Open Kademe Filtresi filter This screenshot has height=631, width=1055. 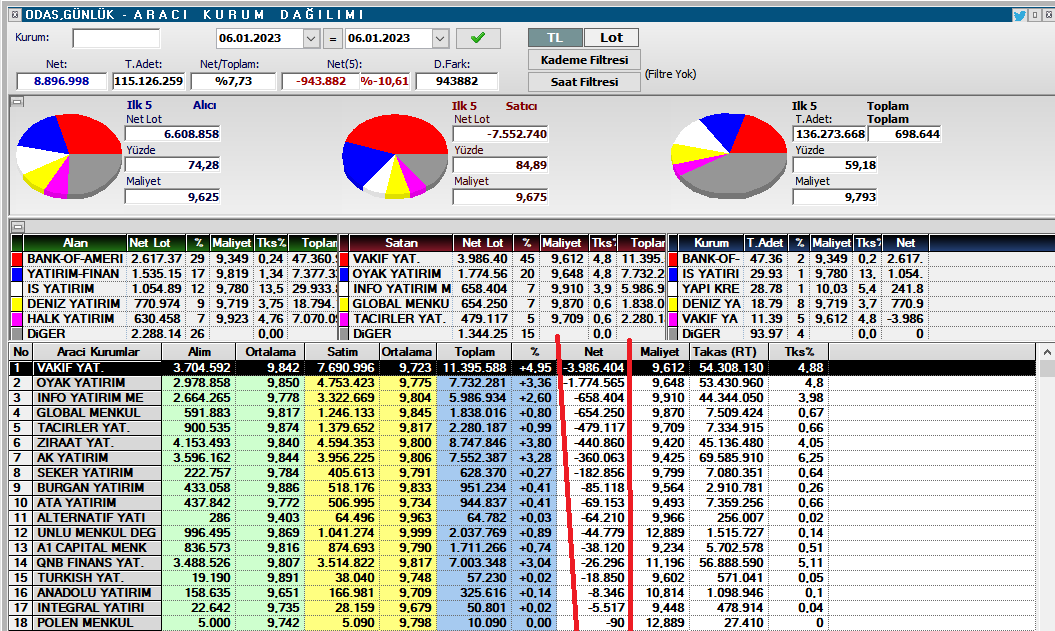click(x=584, y=60)
